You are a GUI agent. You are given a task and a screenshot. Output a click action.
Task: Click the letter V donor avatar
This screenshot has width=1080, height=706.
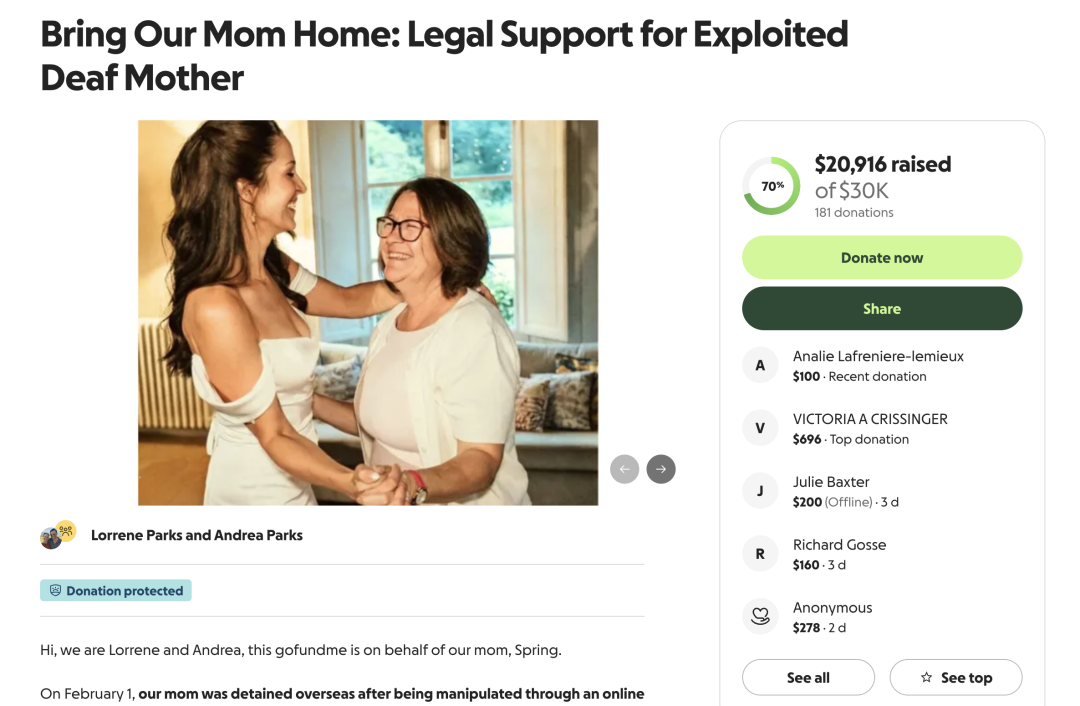click(760, 428)
